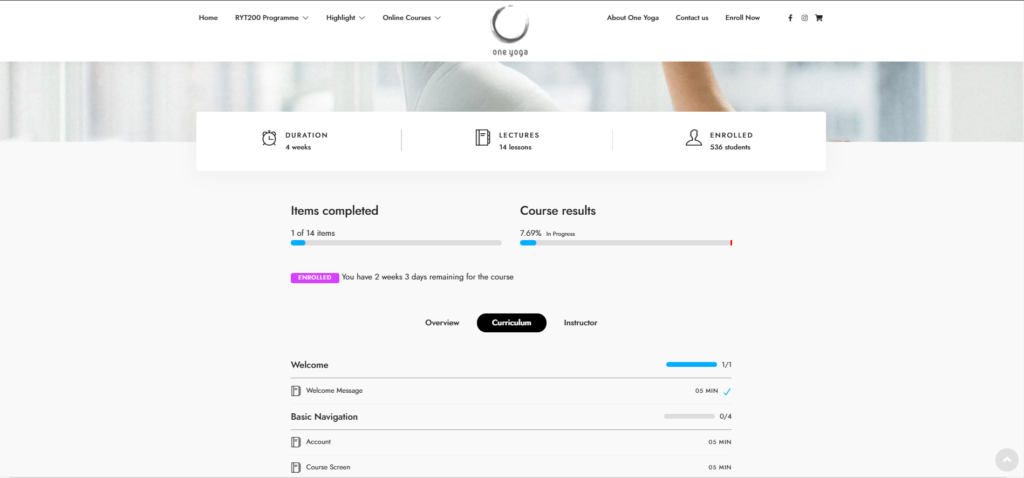The width and height of the screenshot is (1024, 478).
Task: Click the Course results progress bar
Action: tap(626, 243)
